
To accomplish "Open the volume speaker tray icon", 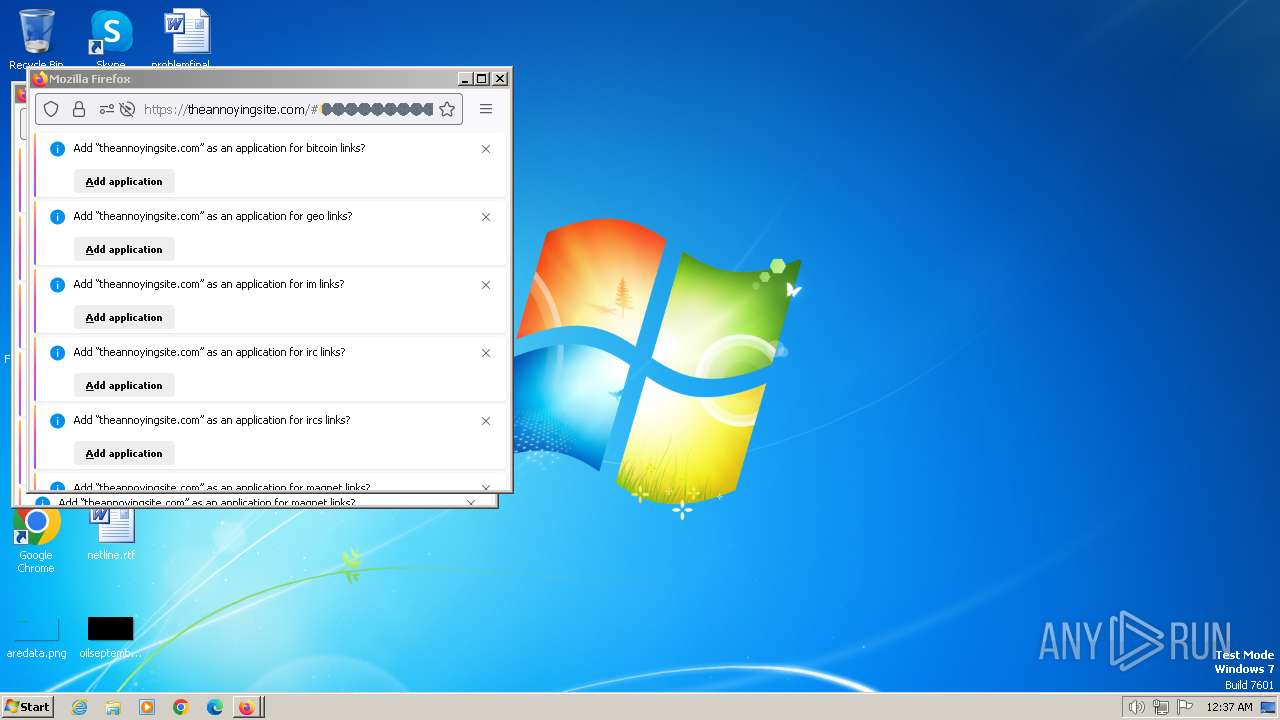I will (1136, 707).
